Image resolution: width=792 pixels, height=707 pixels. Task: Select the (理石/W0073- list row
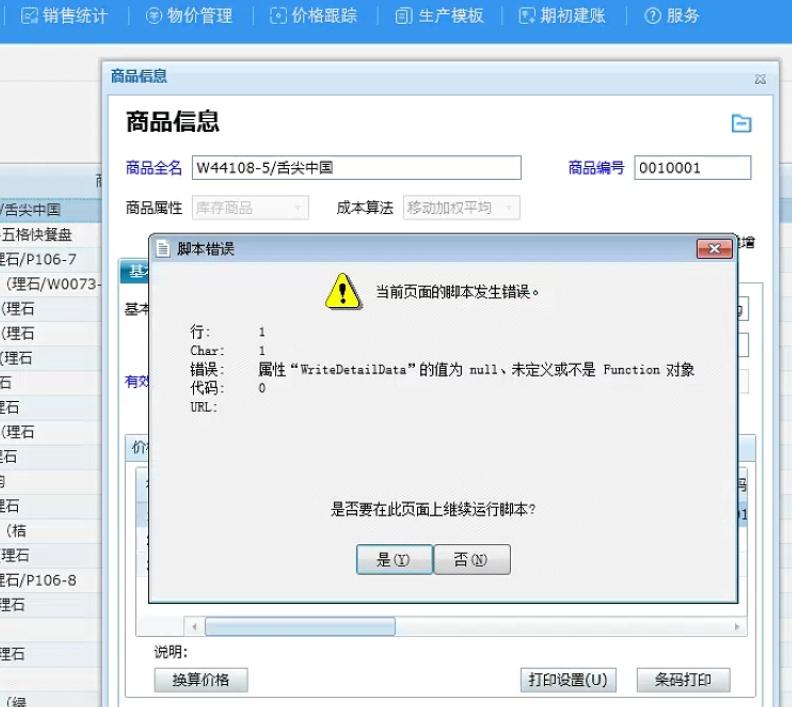[x=51, y=284]
